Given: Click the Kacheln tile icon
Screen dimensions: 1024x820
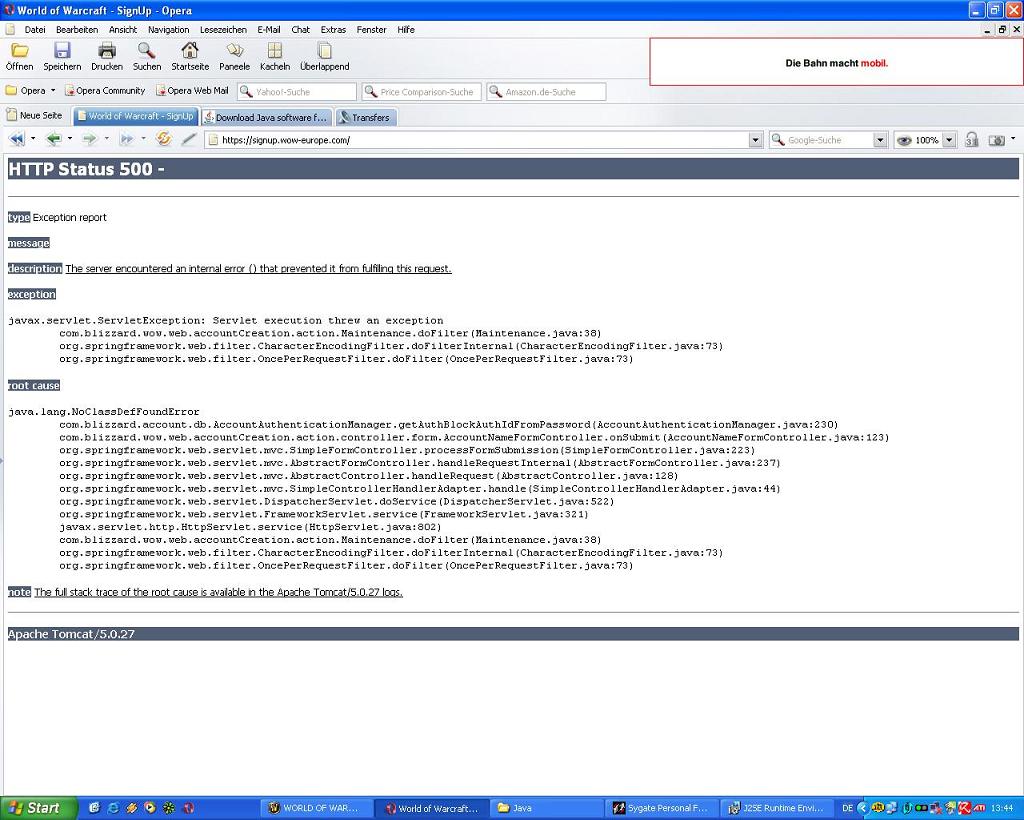Looking at the screenshot, I should coord(275,50).
